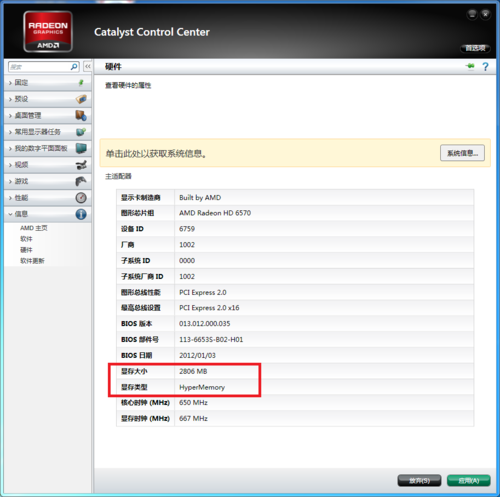Click the green pin icon beside 固定
Image resolution: width=500 pixels, height=497 pixels.
tap(81, 82)
